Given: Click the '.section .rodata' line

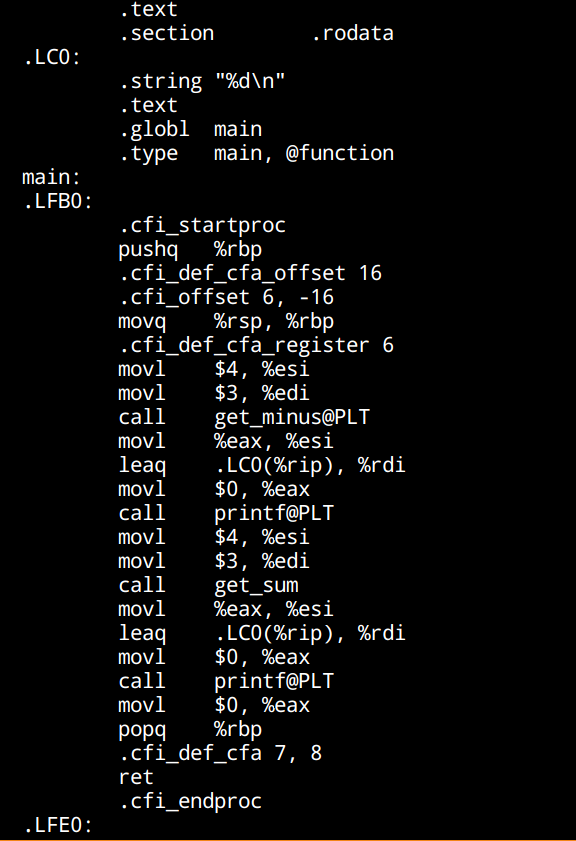Looking at the screenshot, I should click(256, 33).
